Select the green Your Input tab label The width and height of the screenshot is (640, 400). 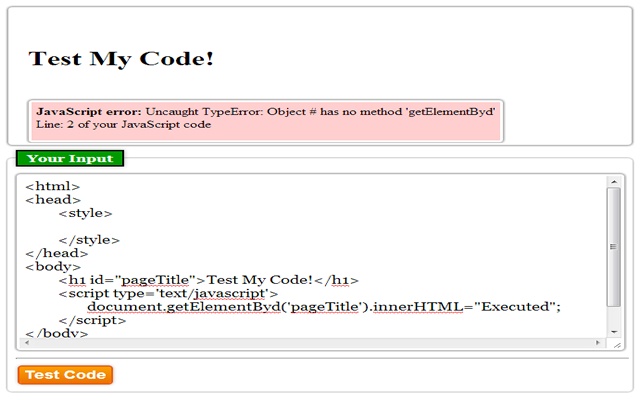click(70, 158)
